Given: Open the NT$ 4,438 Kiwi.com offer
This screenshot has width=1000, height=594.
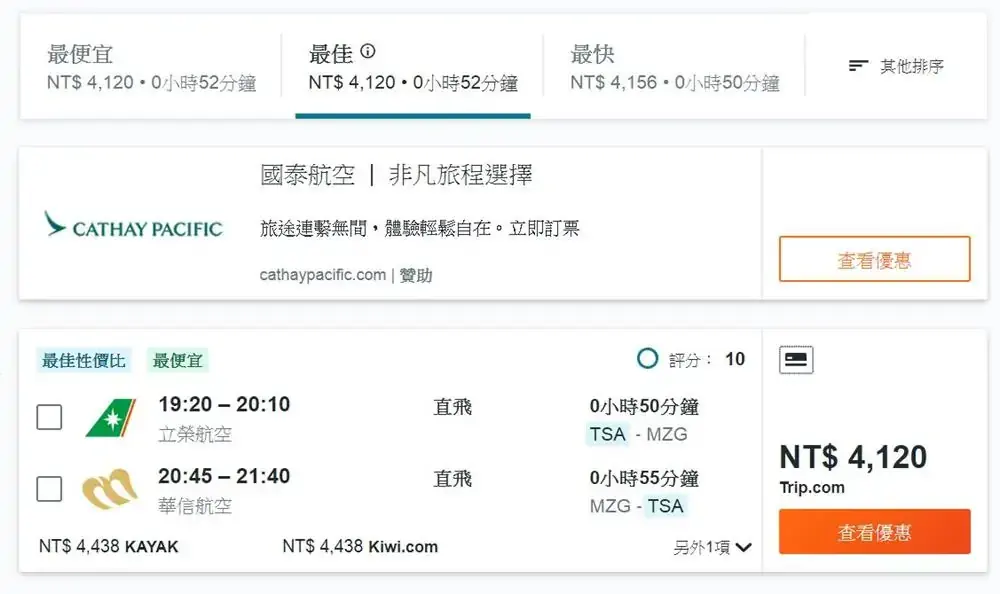Looking at the screenshot, I should [360, 547].
